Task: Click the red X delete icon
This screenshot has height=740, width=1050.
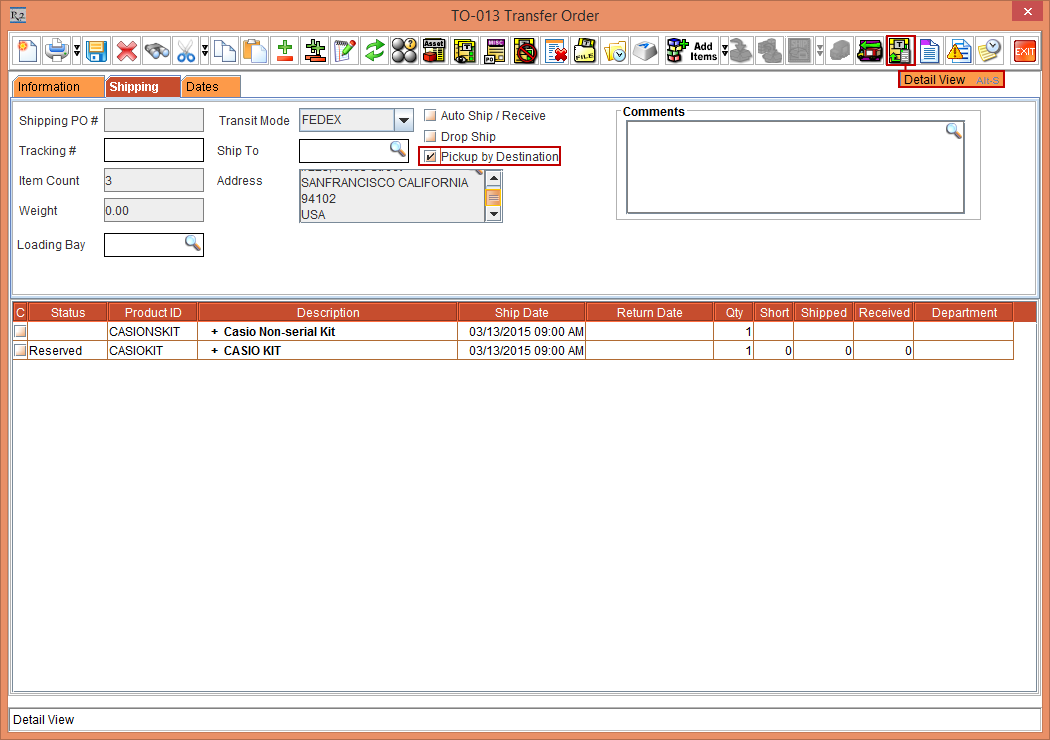Action: click(x=126, y=50)
